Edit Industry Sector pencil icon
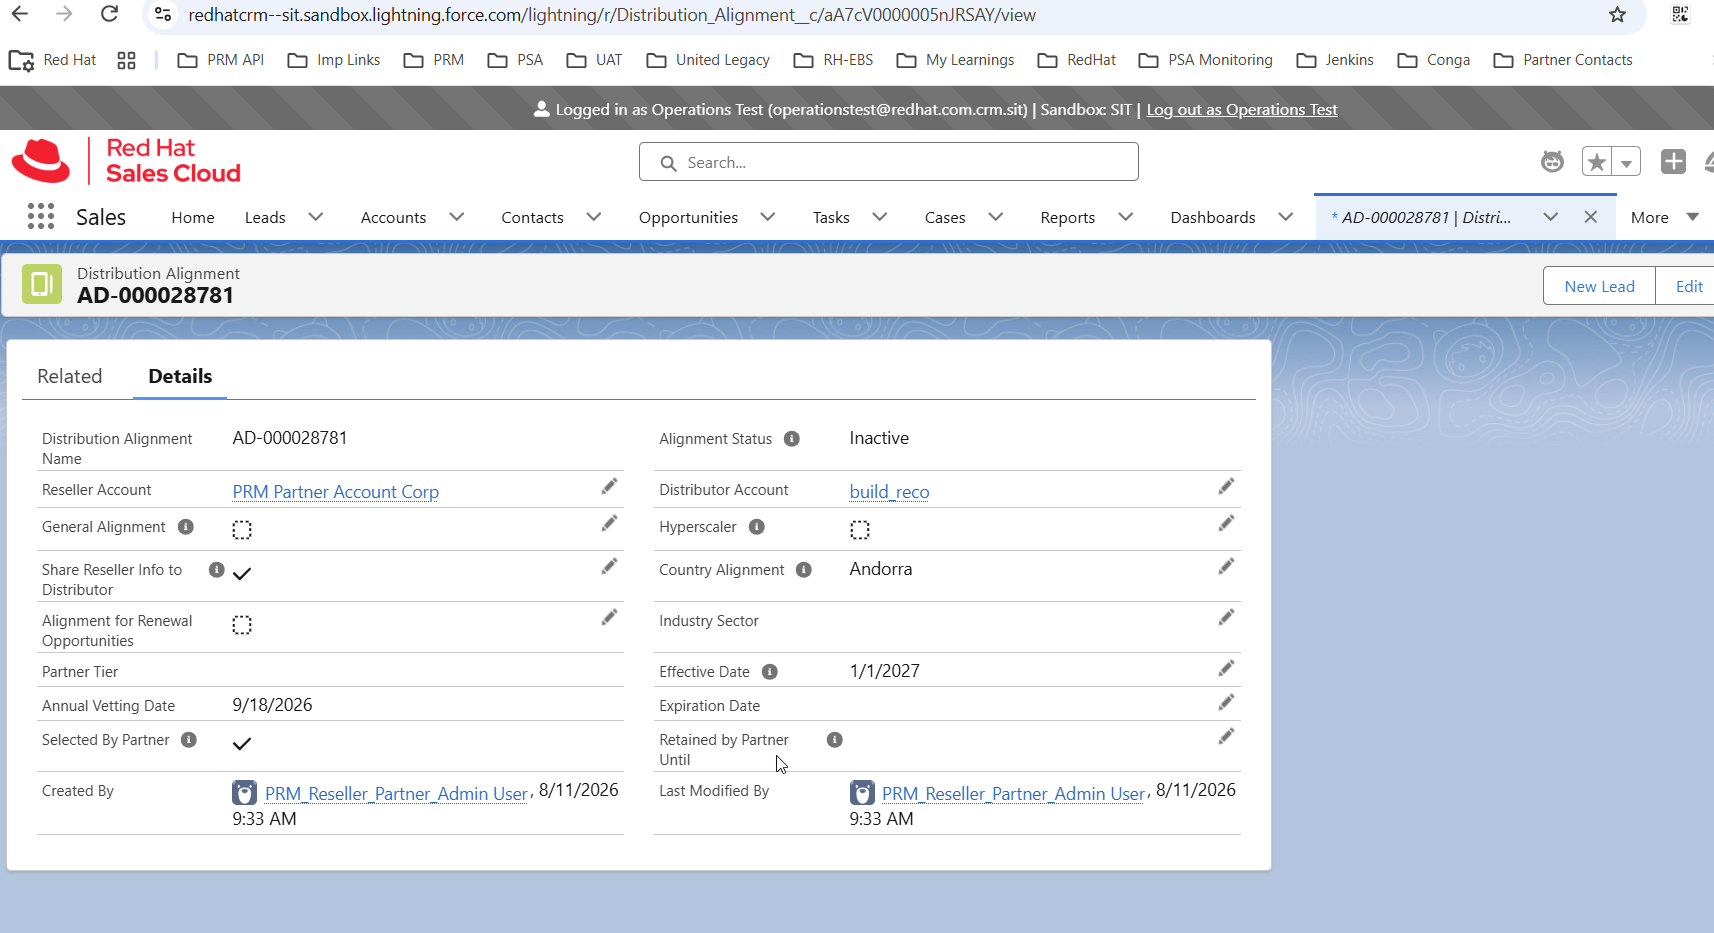The height and width of the screenshot is (933, 1714). tap(1226, 618)
